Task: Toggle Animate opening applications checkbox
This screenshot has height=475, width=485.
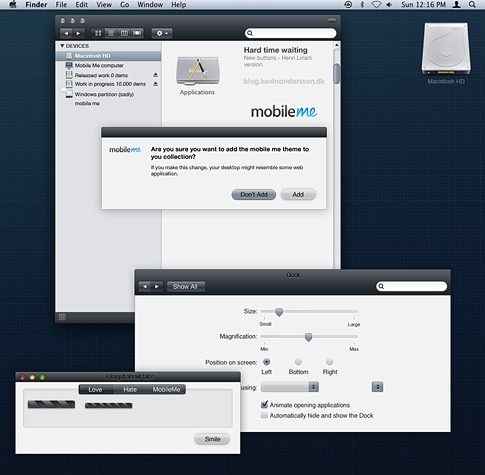Action: click(x=264, y=405)
